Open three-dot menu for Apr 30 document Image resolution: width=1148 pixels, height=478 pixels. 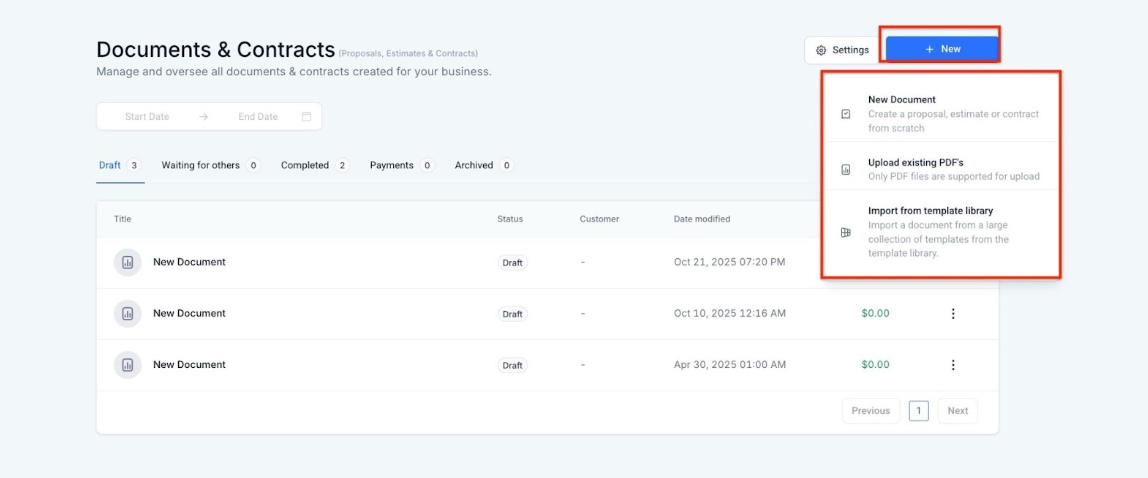(952, 365)
